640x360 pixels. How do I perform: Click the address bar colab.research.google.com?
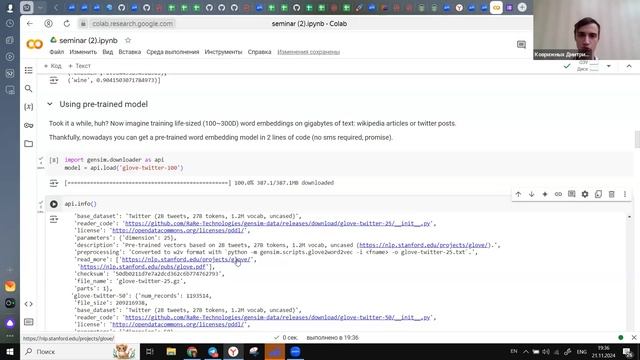pyautogui.click(x=132, y=24)
